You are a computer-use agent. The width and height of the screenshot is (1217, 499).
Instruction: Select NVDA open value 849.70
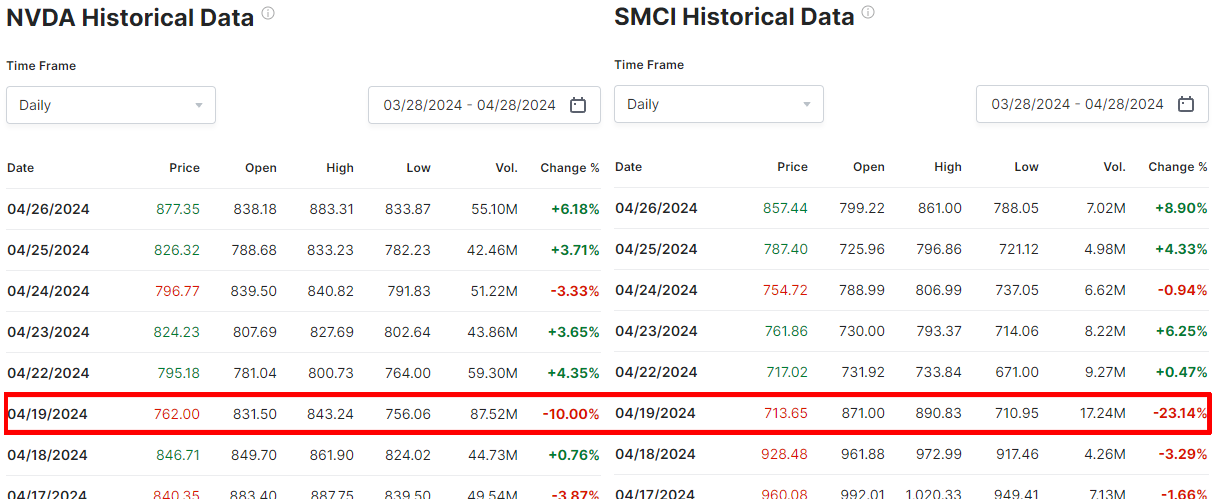click(254, 455)
